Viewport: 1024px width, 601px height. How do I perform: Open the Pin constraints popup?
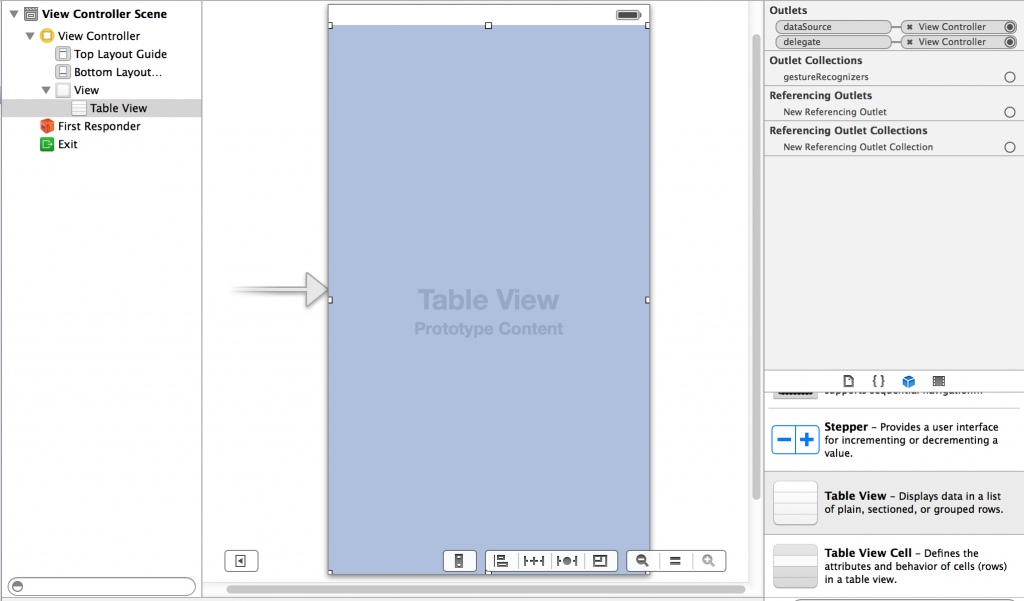coord(534,561)
